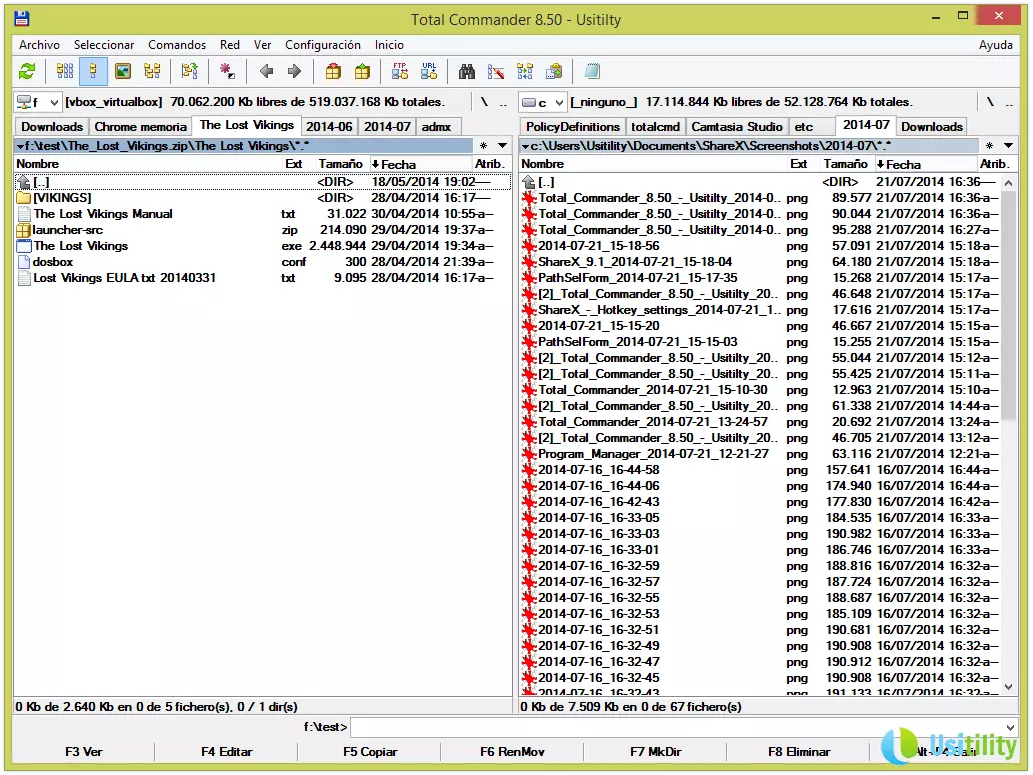The image size is (1033, 775).
Task: Click the green Refresh icon in toolbar
Action: (27, 71)
